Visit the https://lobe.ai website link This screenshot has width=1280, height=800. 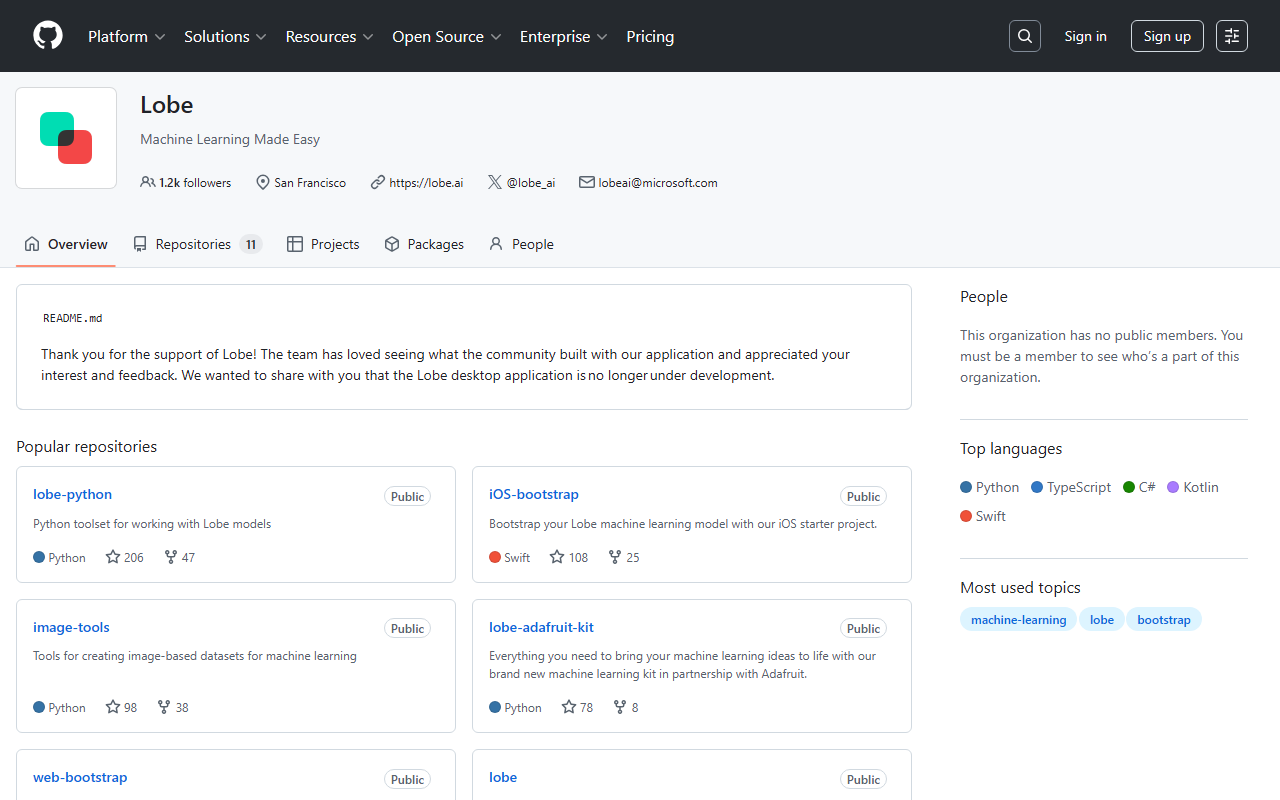426,183
